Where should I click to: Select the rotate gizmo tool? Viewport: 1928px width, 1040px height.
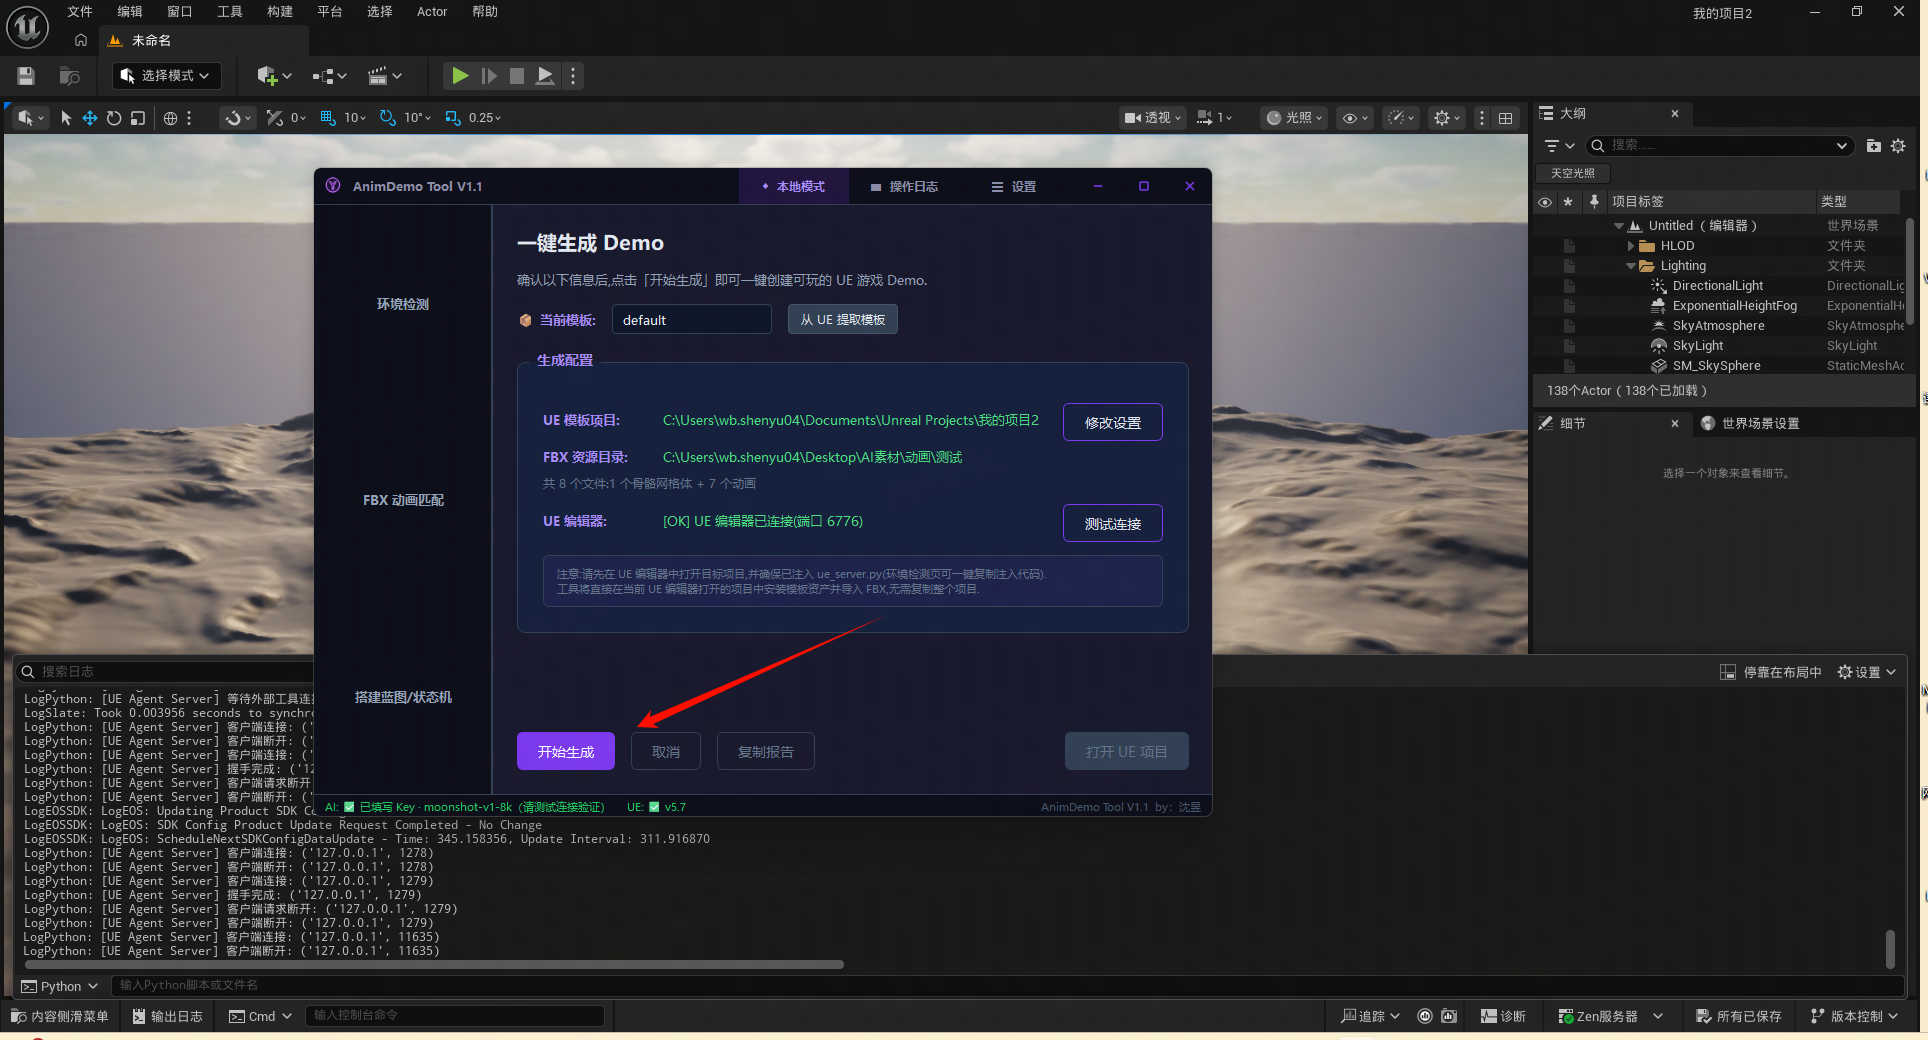(114, 118)
